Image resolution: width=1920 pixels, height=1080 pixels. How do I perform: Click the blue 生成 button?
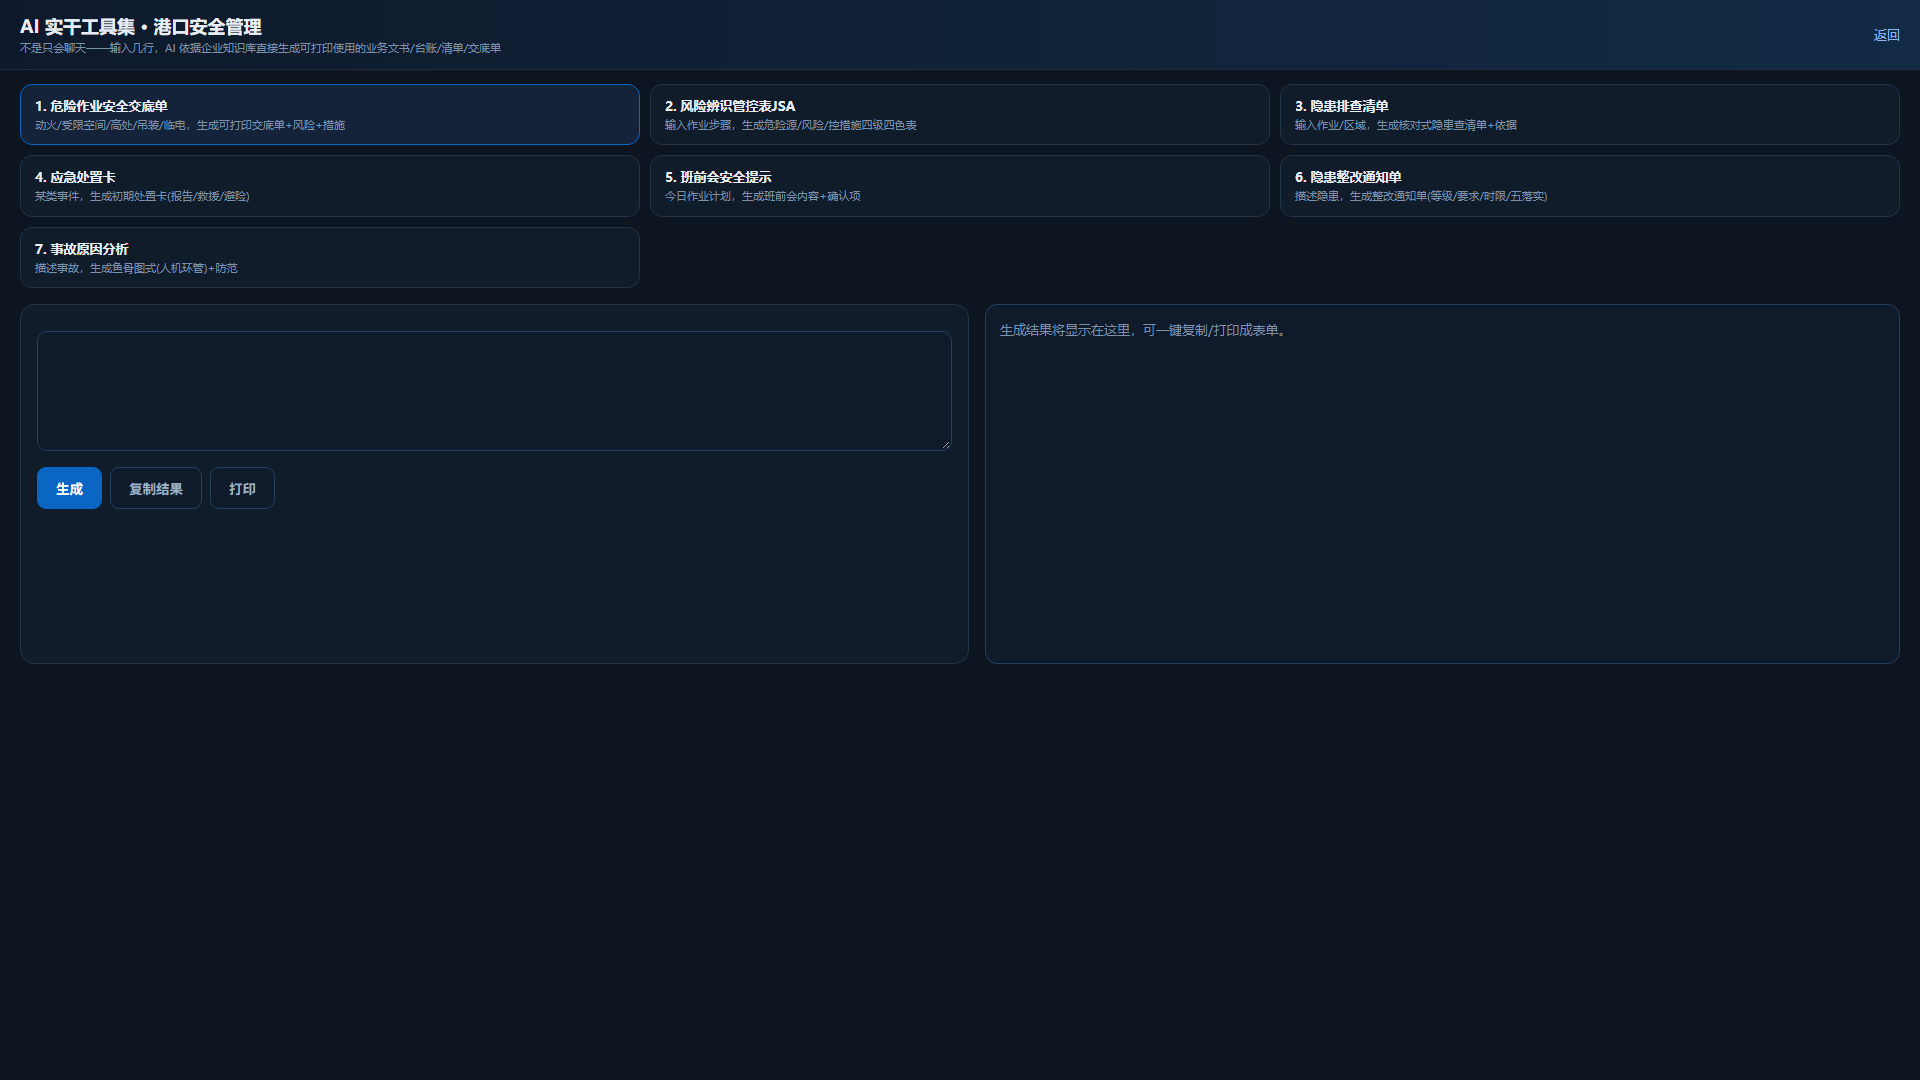click(x=69, y=488)
